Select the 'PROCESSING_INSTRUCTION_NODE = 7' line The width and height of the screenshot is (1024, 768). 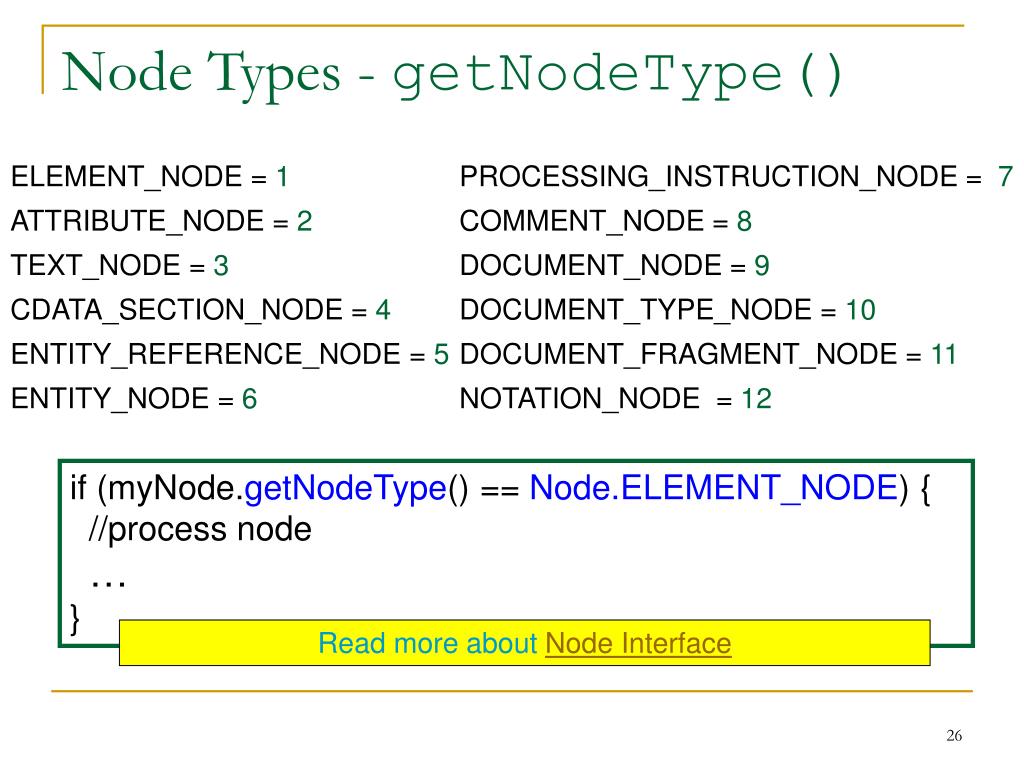tap(737, 177)
